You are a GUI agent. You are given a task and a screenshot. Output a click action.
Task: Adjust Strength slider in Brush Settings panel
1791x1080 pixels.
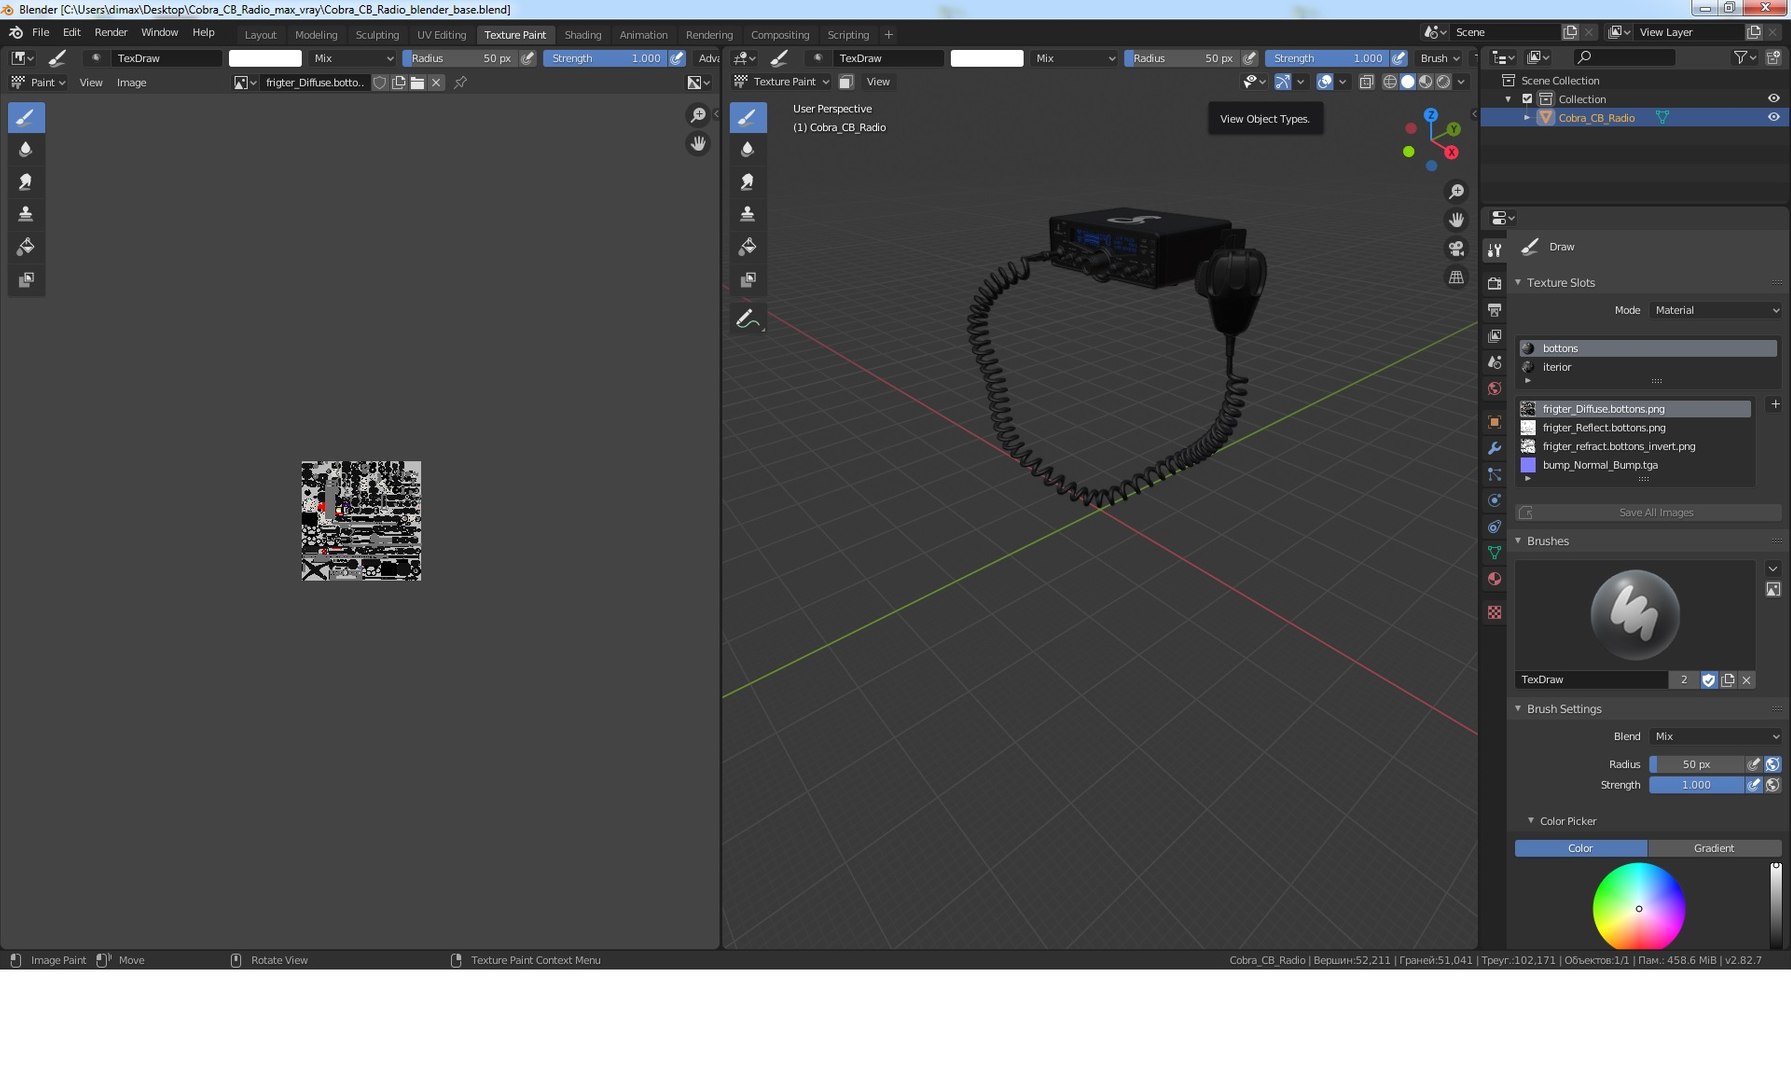(x=1696, y=785)
